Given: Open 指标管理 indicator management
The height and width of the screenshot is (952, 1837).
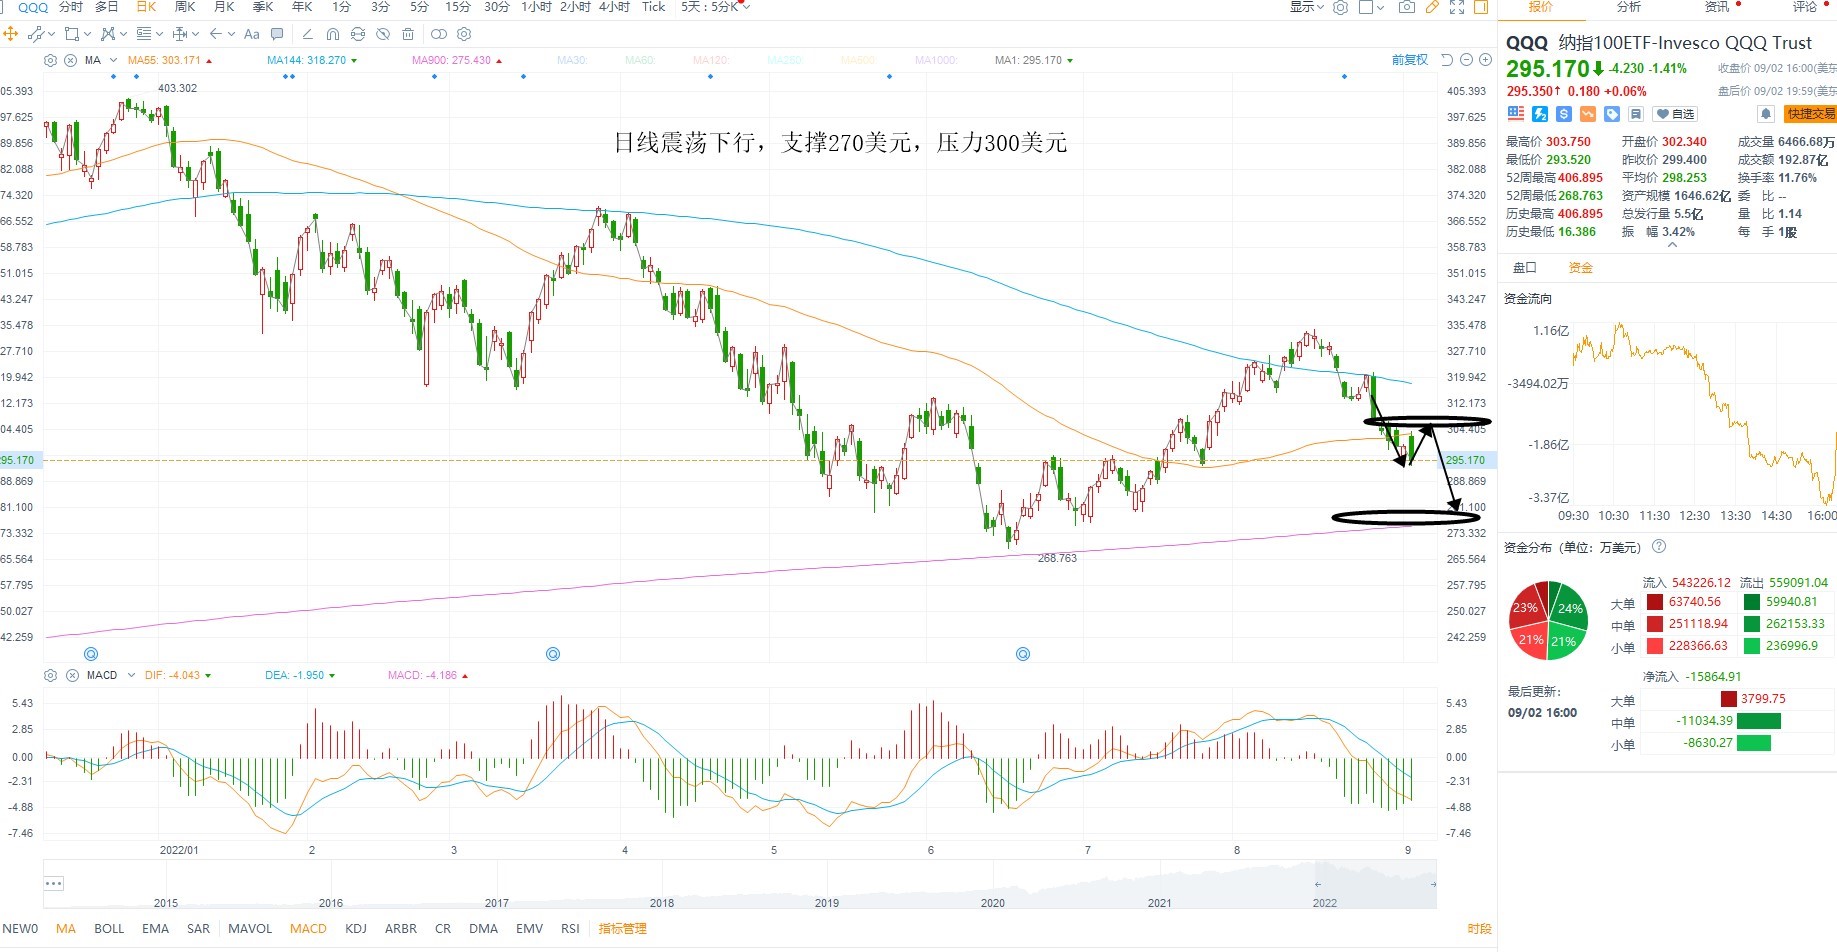Looking at the screenshot, I should (623, 928).
